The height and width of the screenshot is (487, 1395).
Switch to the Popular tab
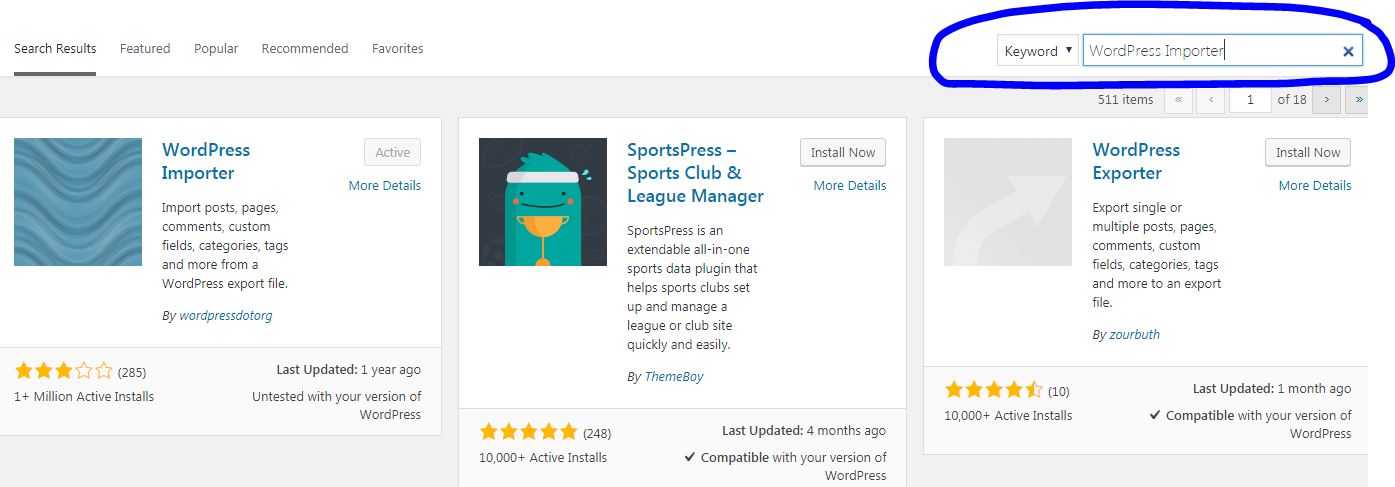216,48
